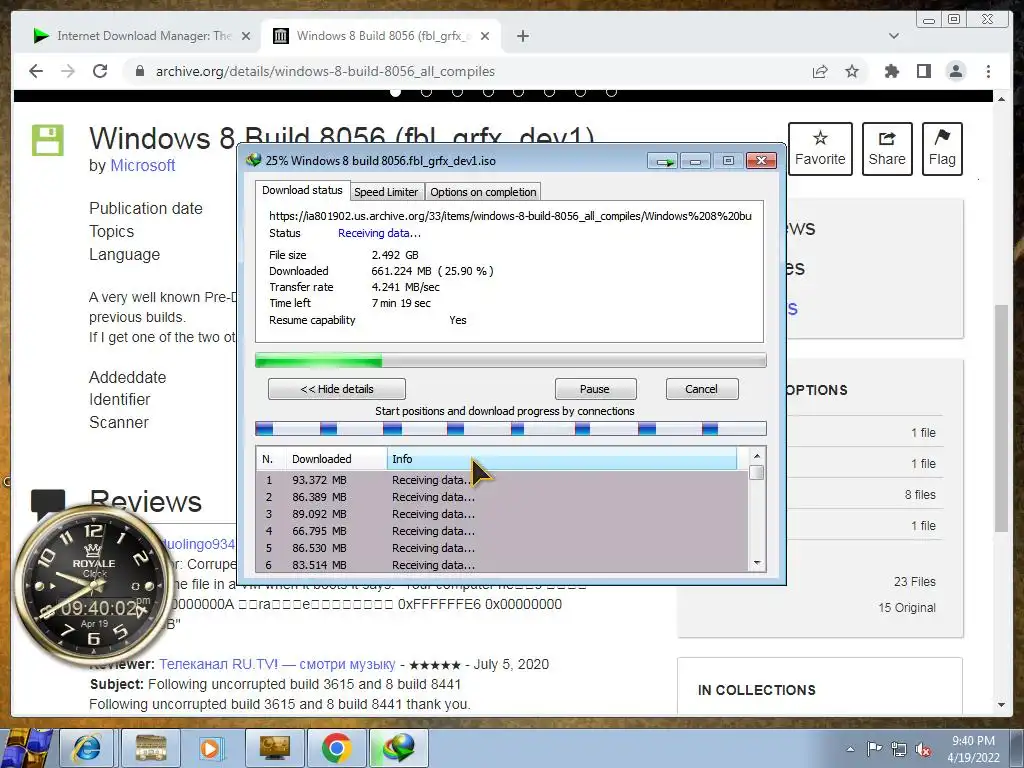Click the IDM globe icon in dialog title bar
This screenshot has width=1024, height=768.
pos(253,160)
